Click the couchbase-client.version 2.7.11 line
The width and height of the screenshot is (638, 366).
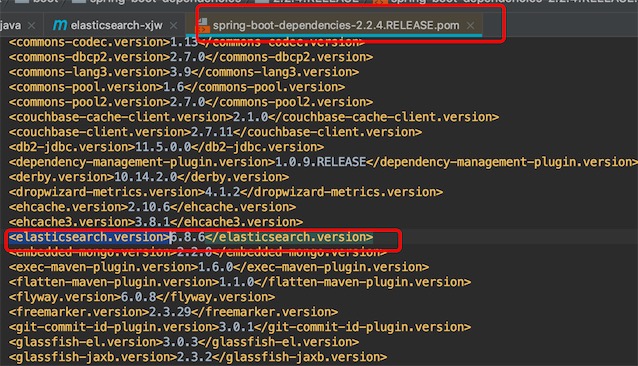[215, 132]
